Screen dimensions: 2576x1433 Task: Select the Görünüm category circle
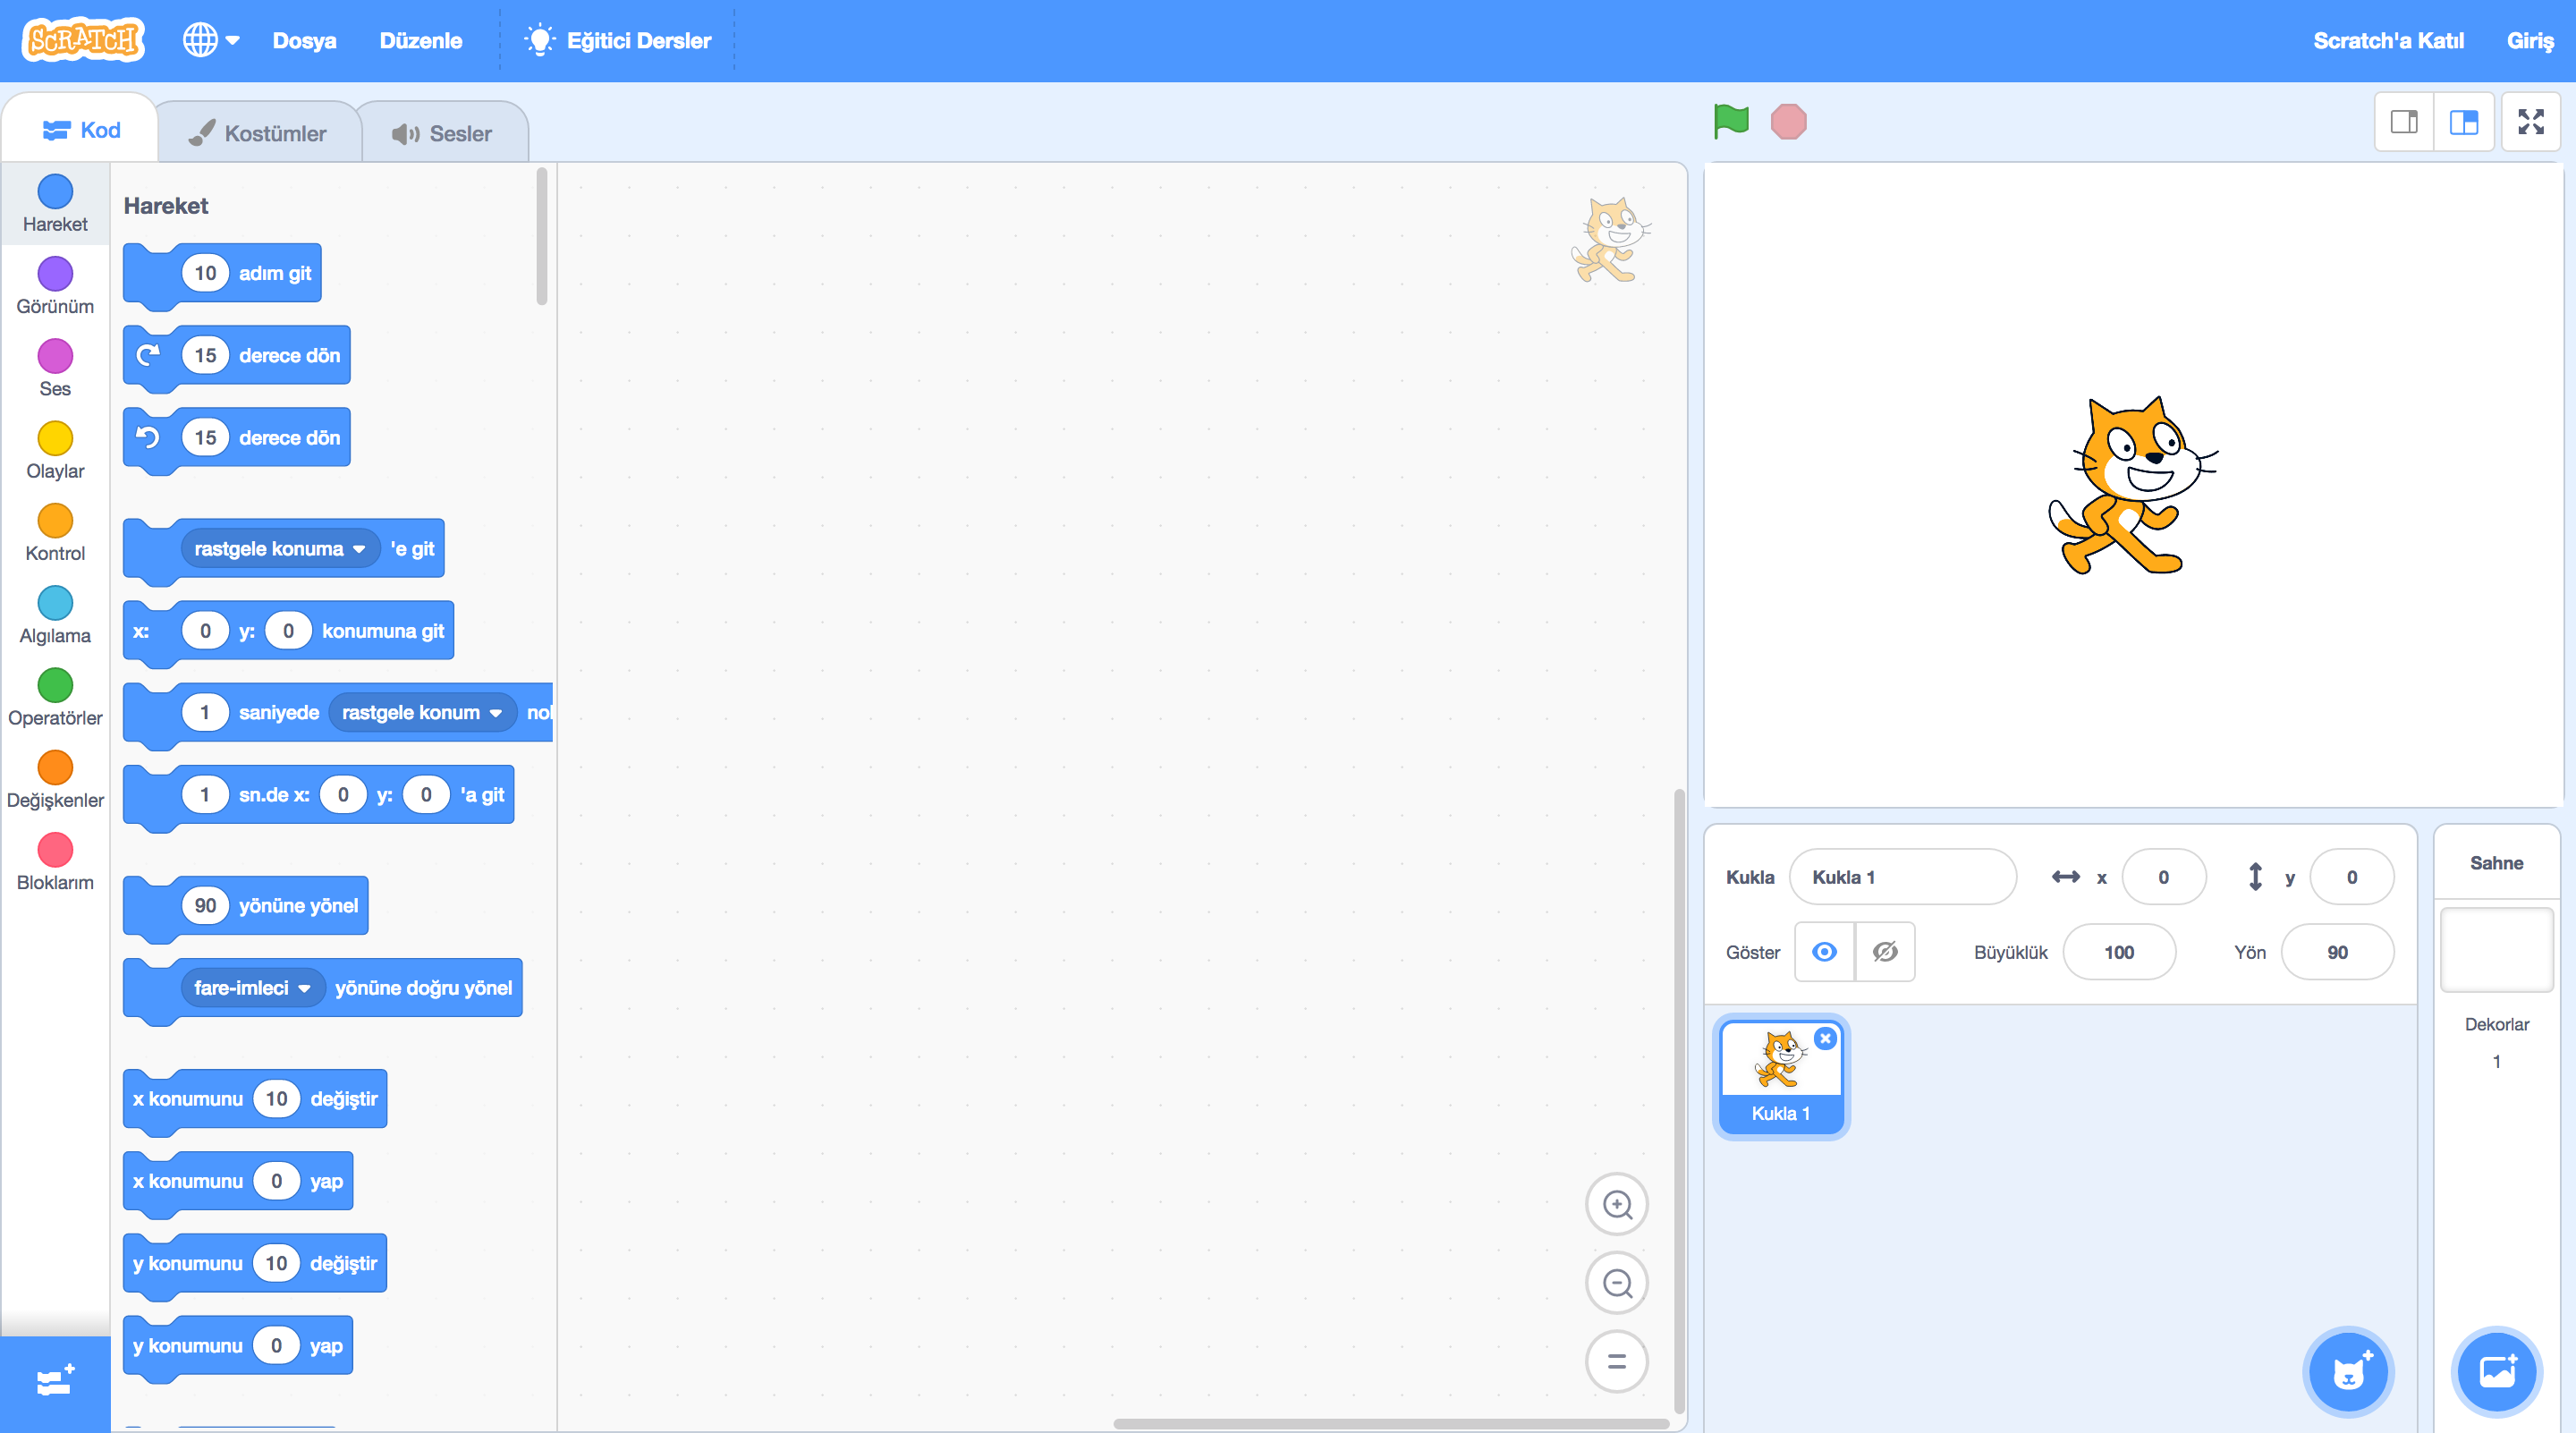[x=55, y=273]
